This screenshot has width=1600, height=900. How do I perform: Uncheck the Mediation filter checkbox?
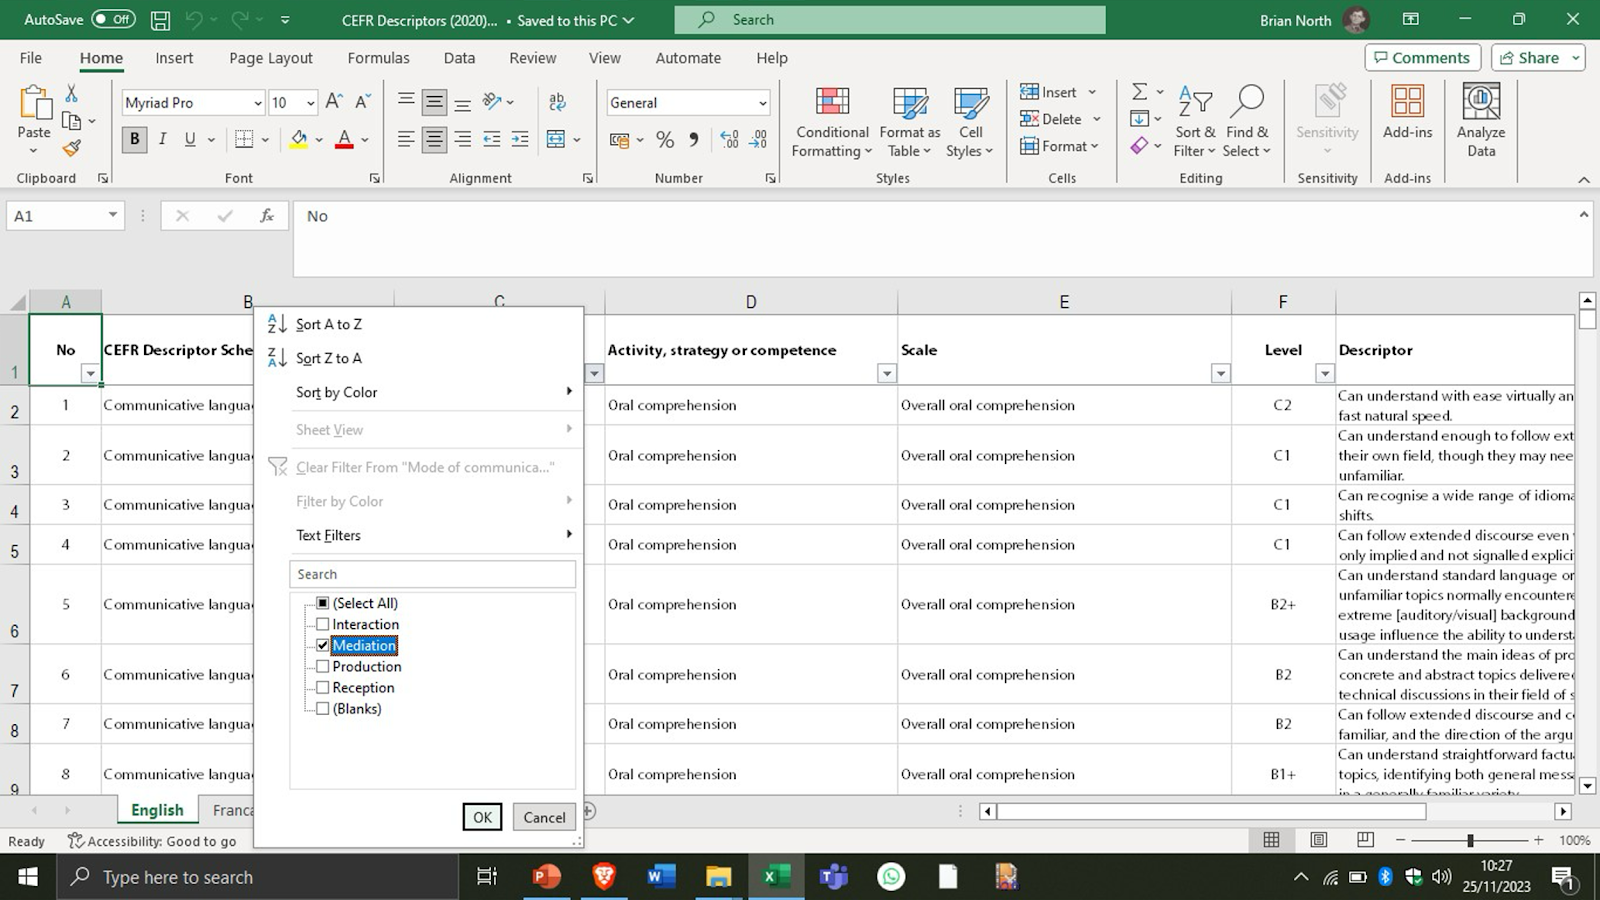(323, 645)
